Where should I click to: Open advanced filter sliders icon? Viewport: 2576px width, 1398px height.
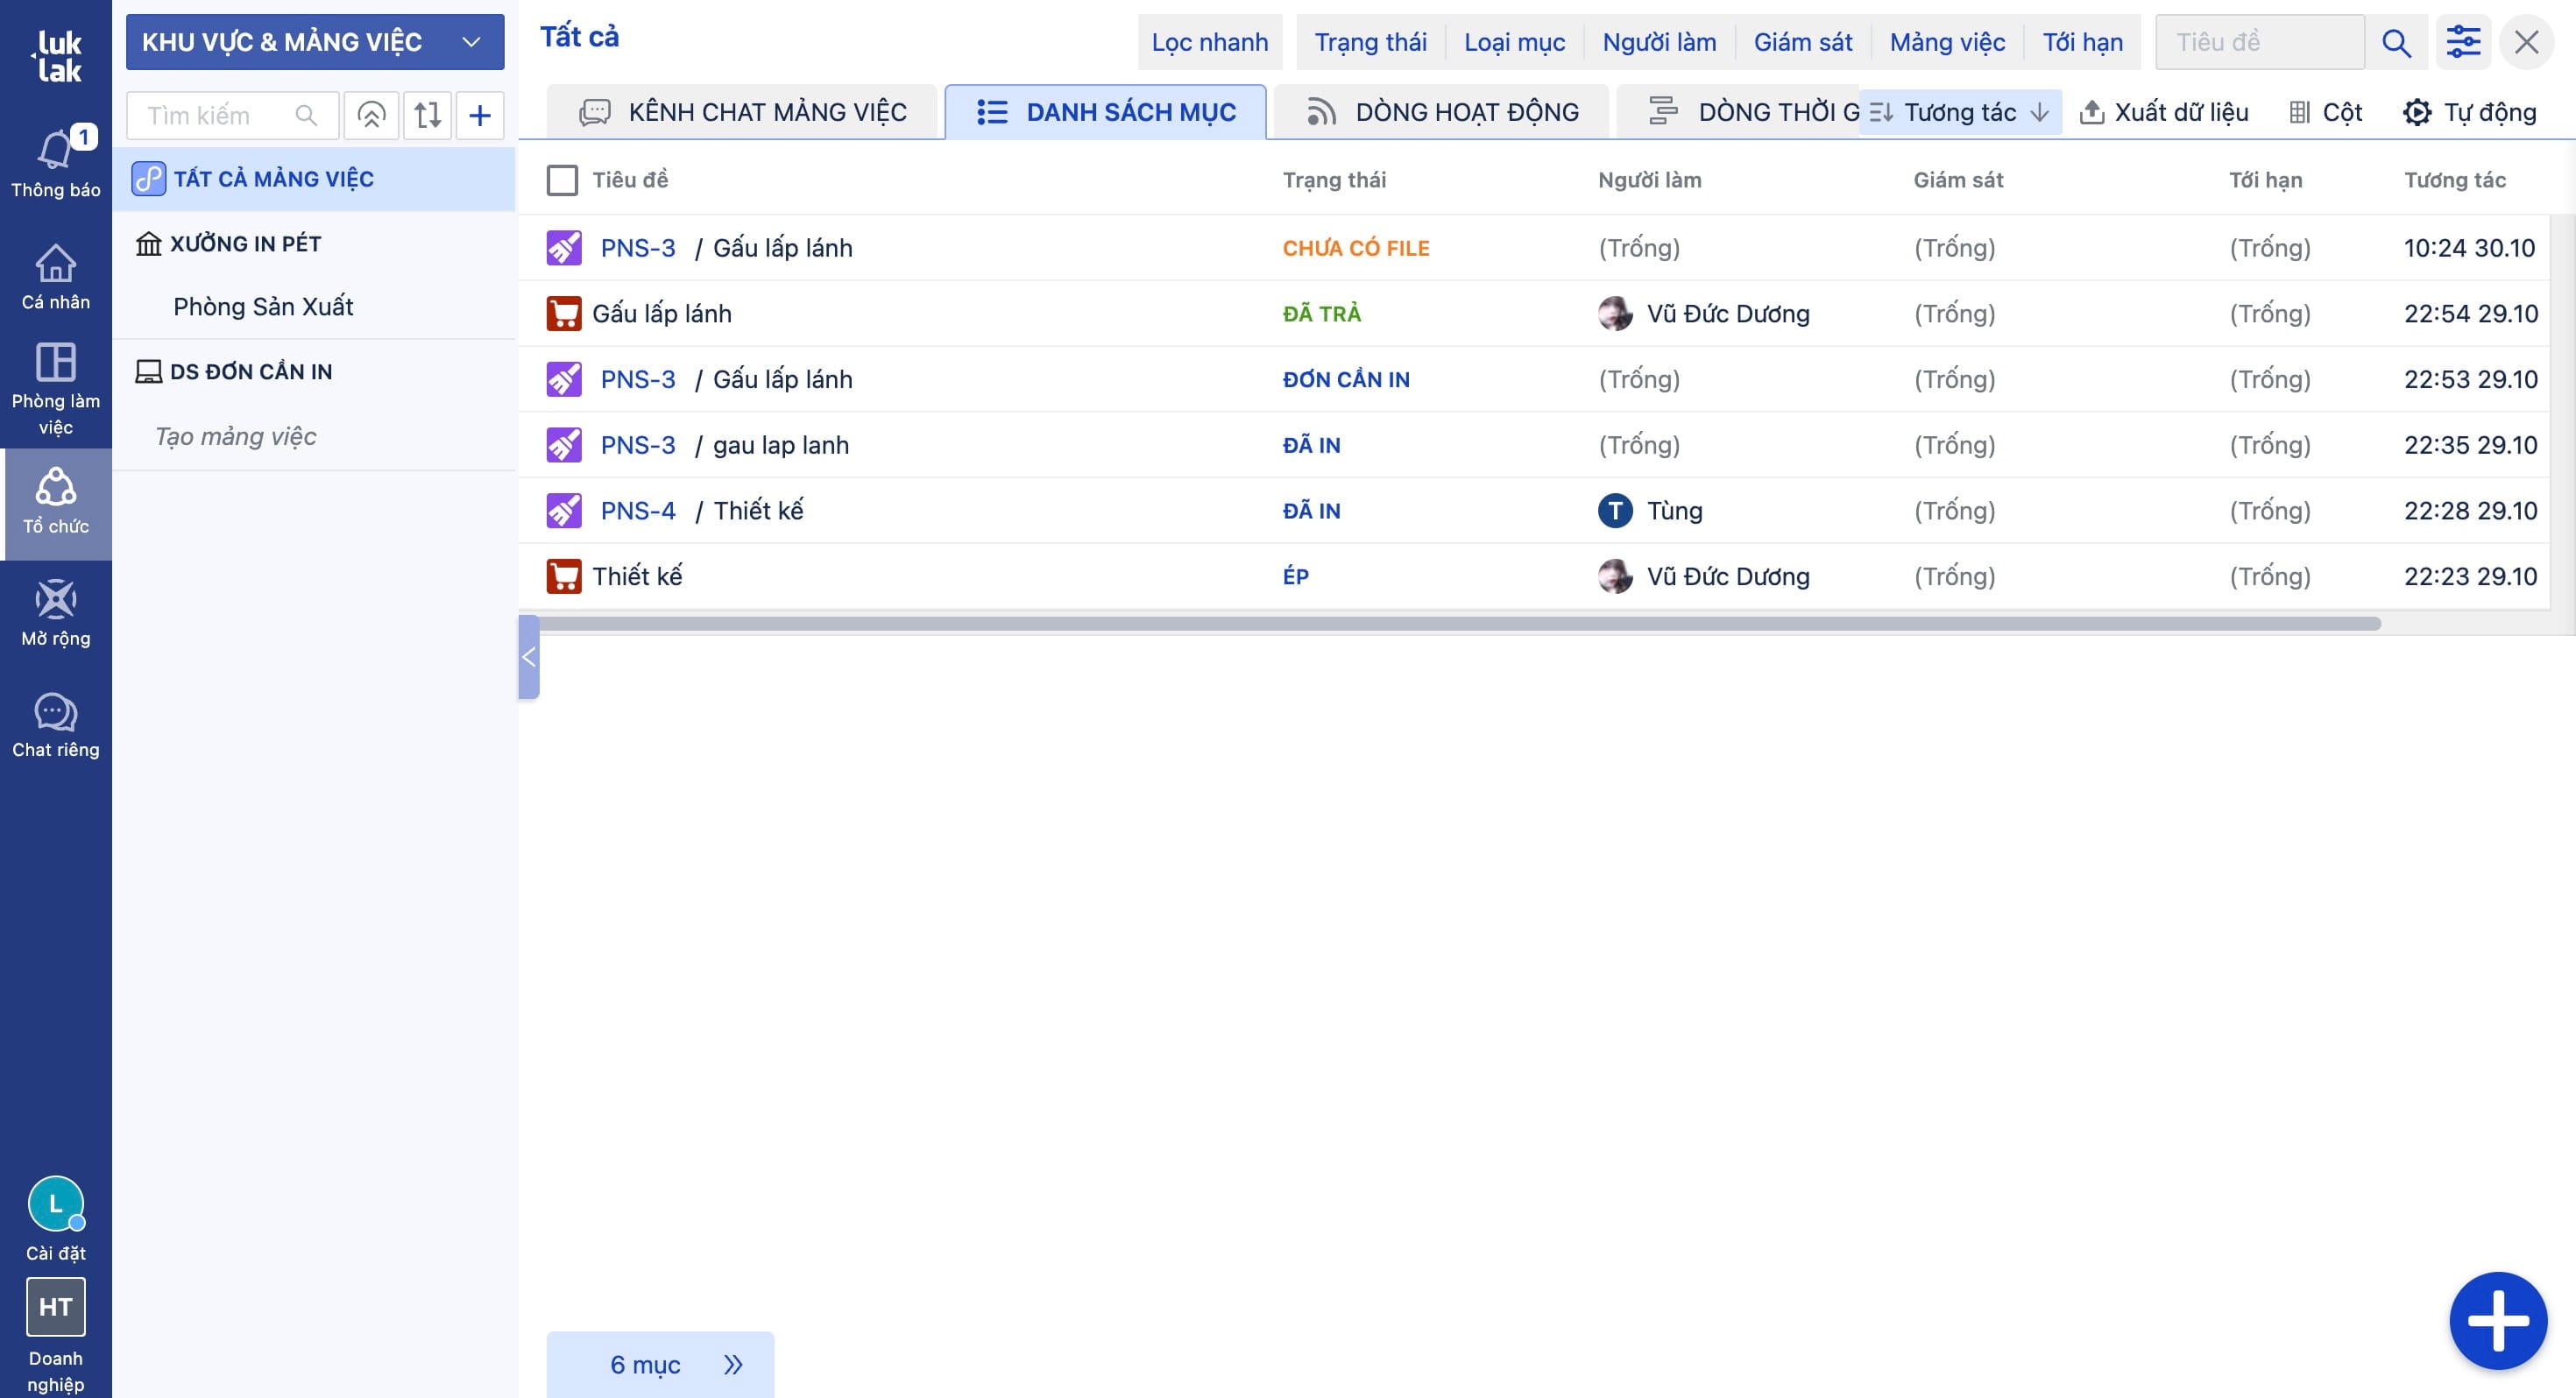point(2463,42)
